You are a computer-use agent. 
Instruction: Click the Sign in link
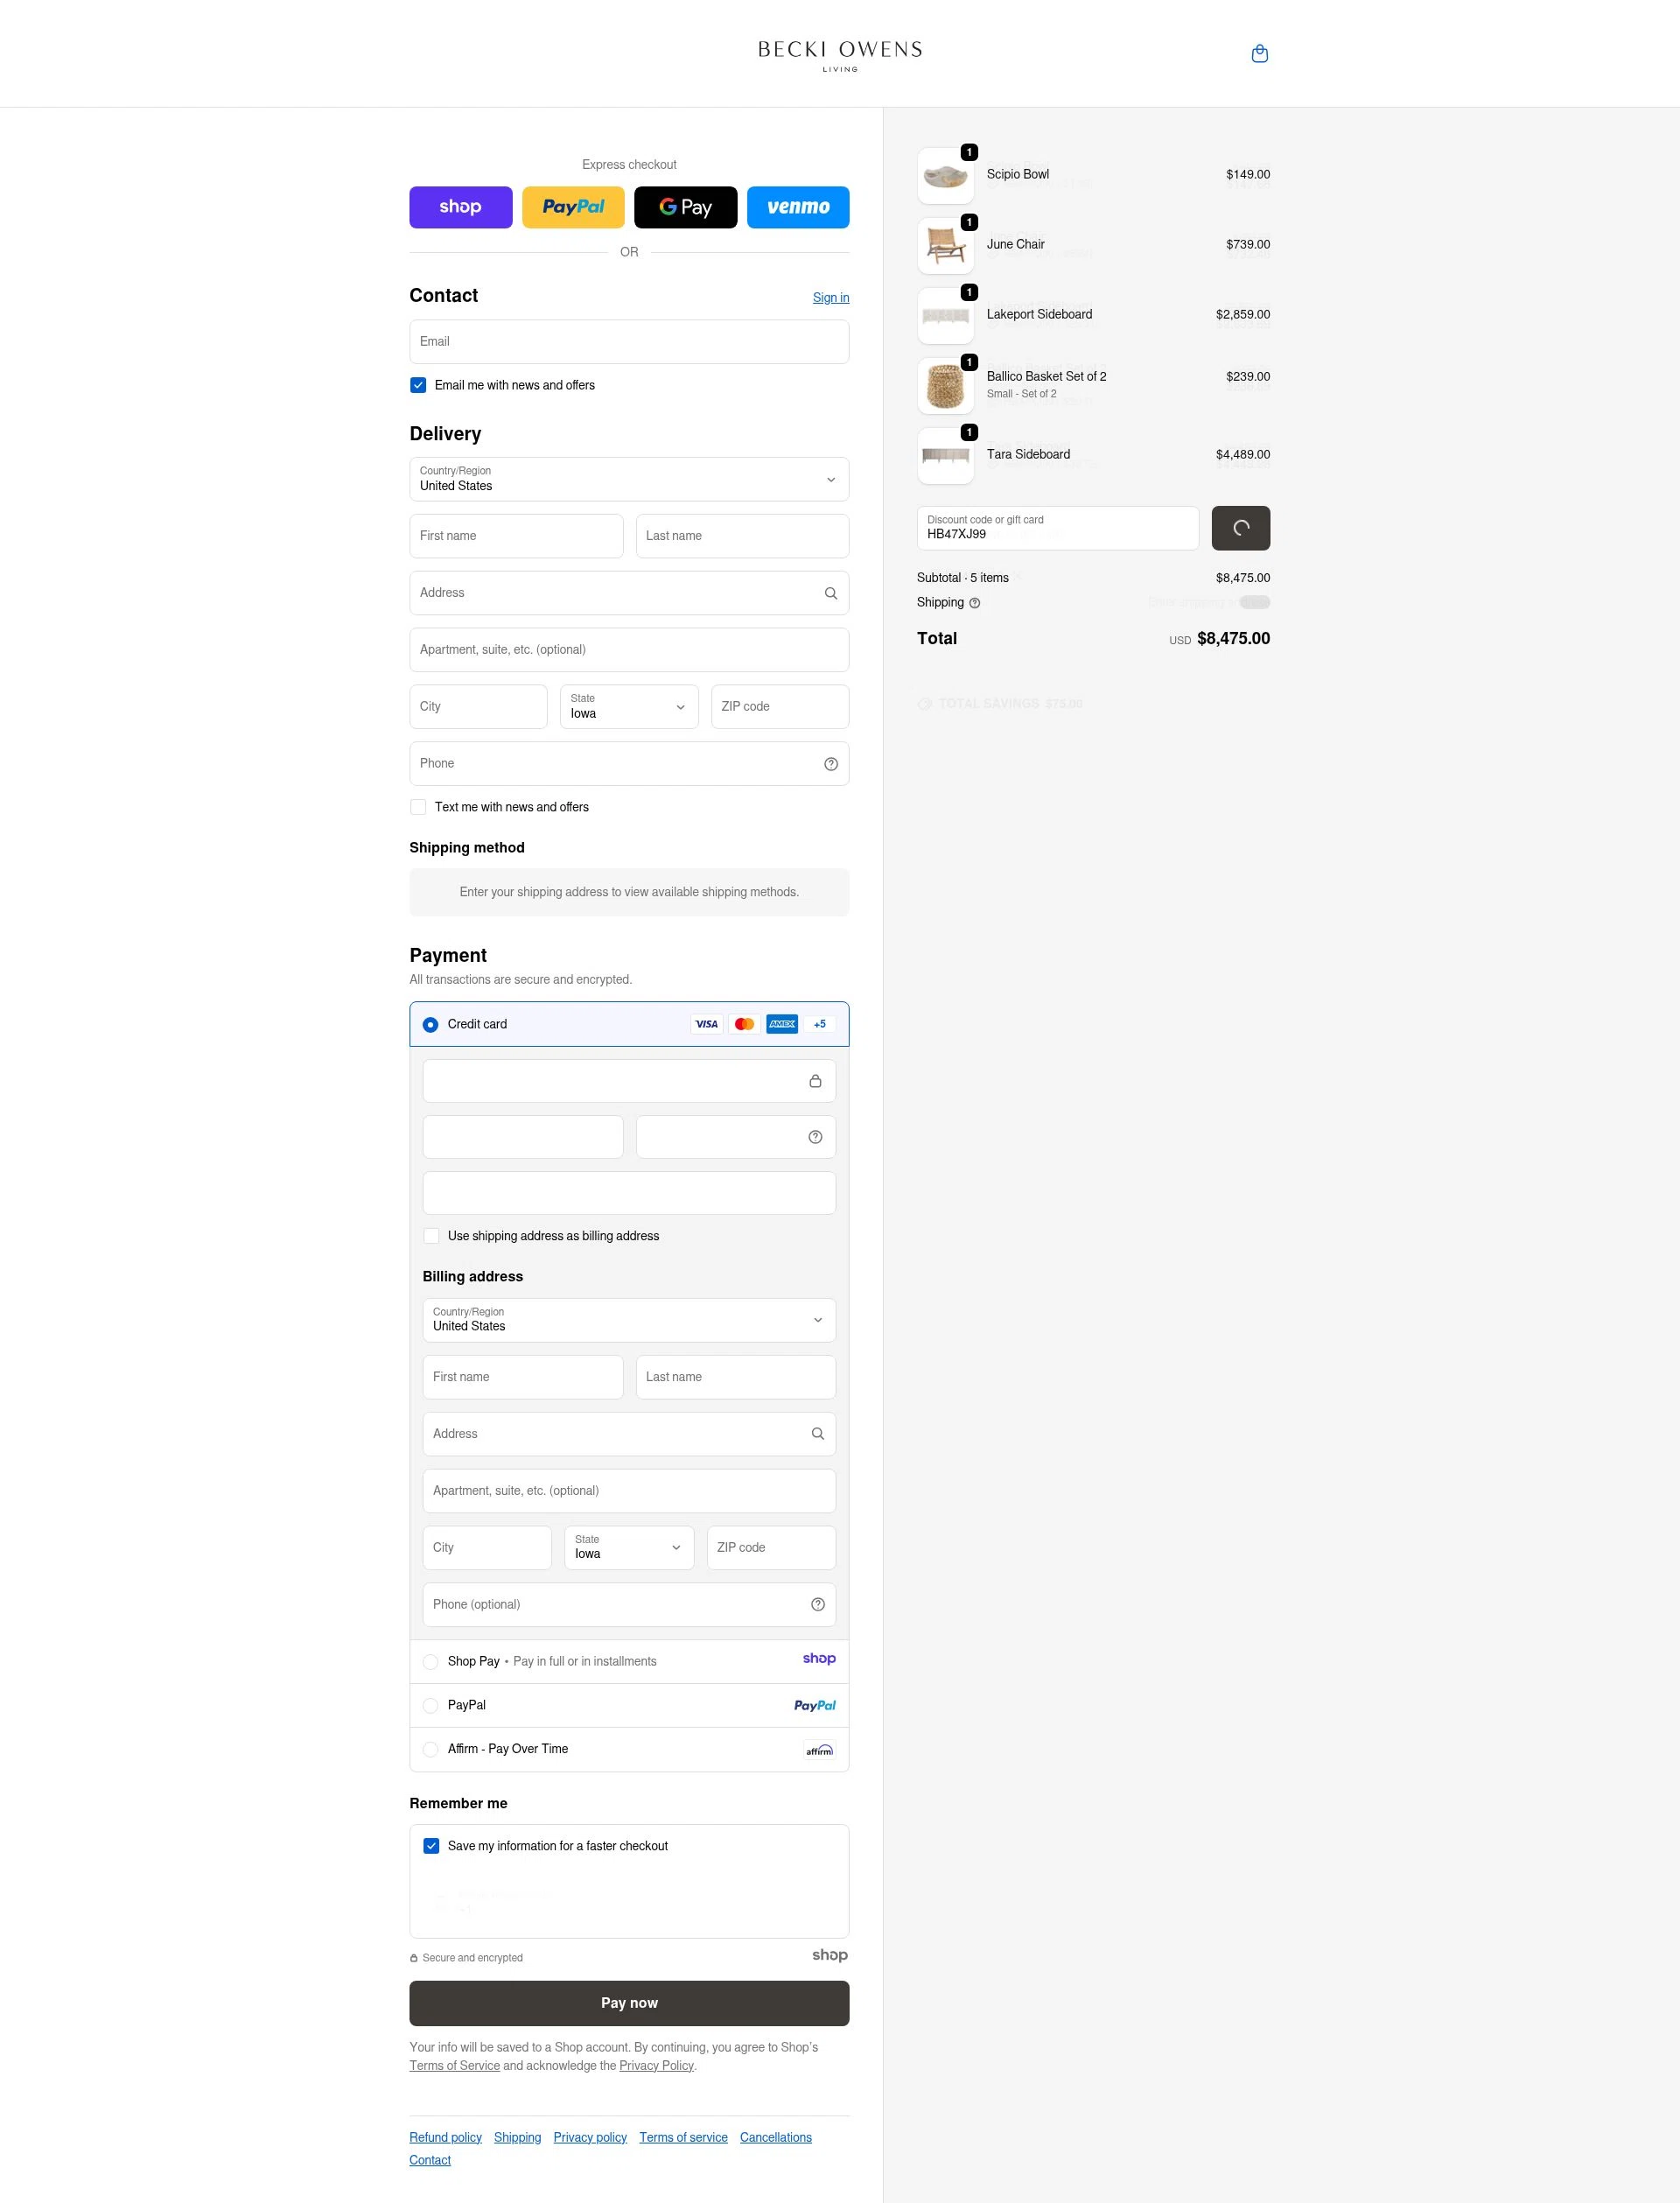pos(830,297)
